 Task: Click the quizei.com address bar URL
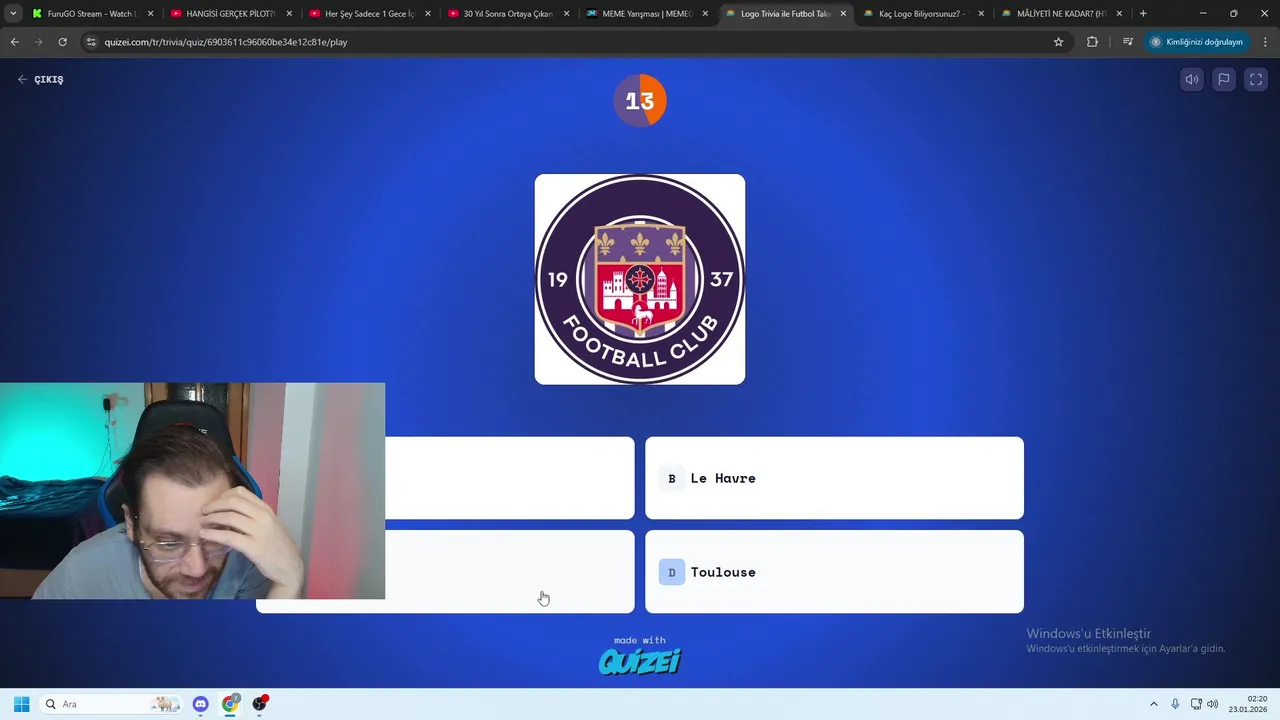(226, 42)
